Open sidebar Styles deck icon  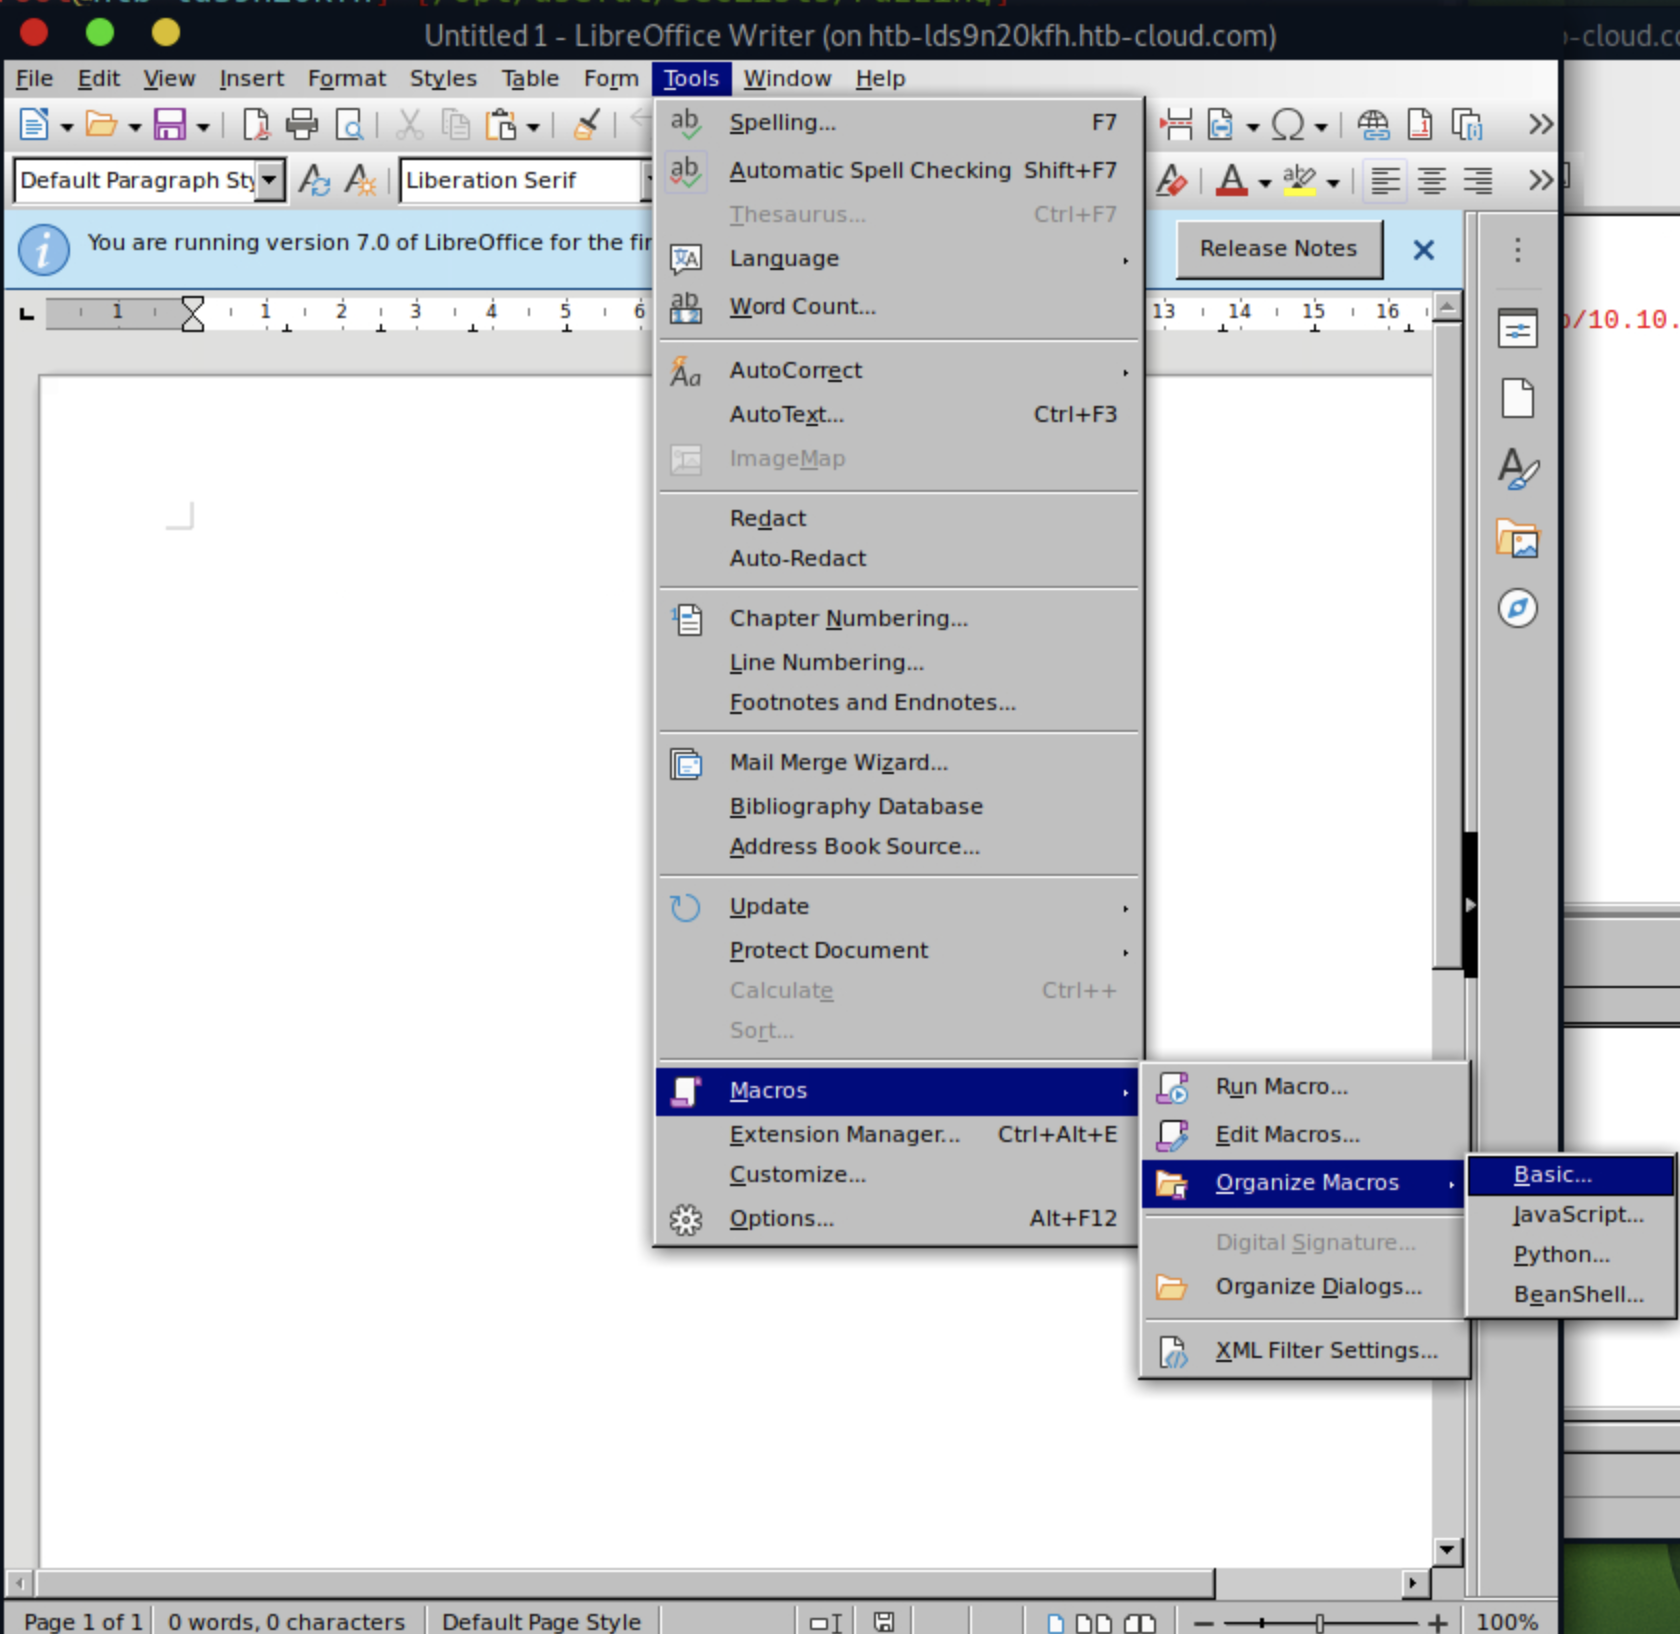1518,468
